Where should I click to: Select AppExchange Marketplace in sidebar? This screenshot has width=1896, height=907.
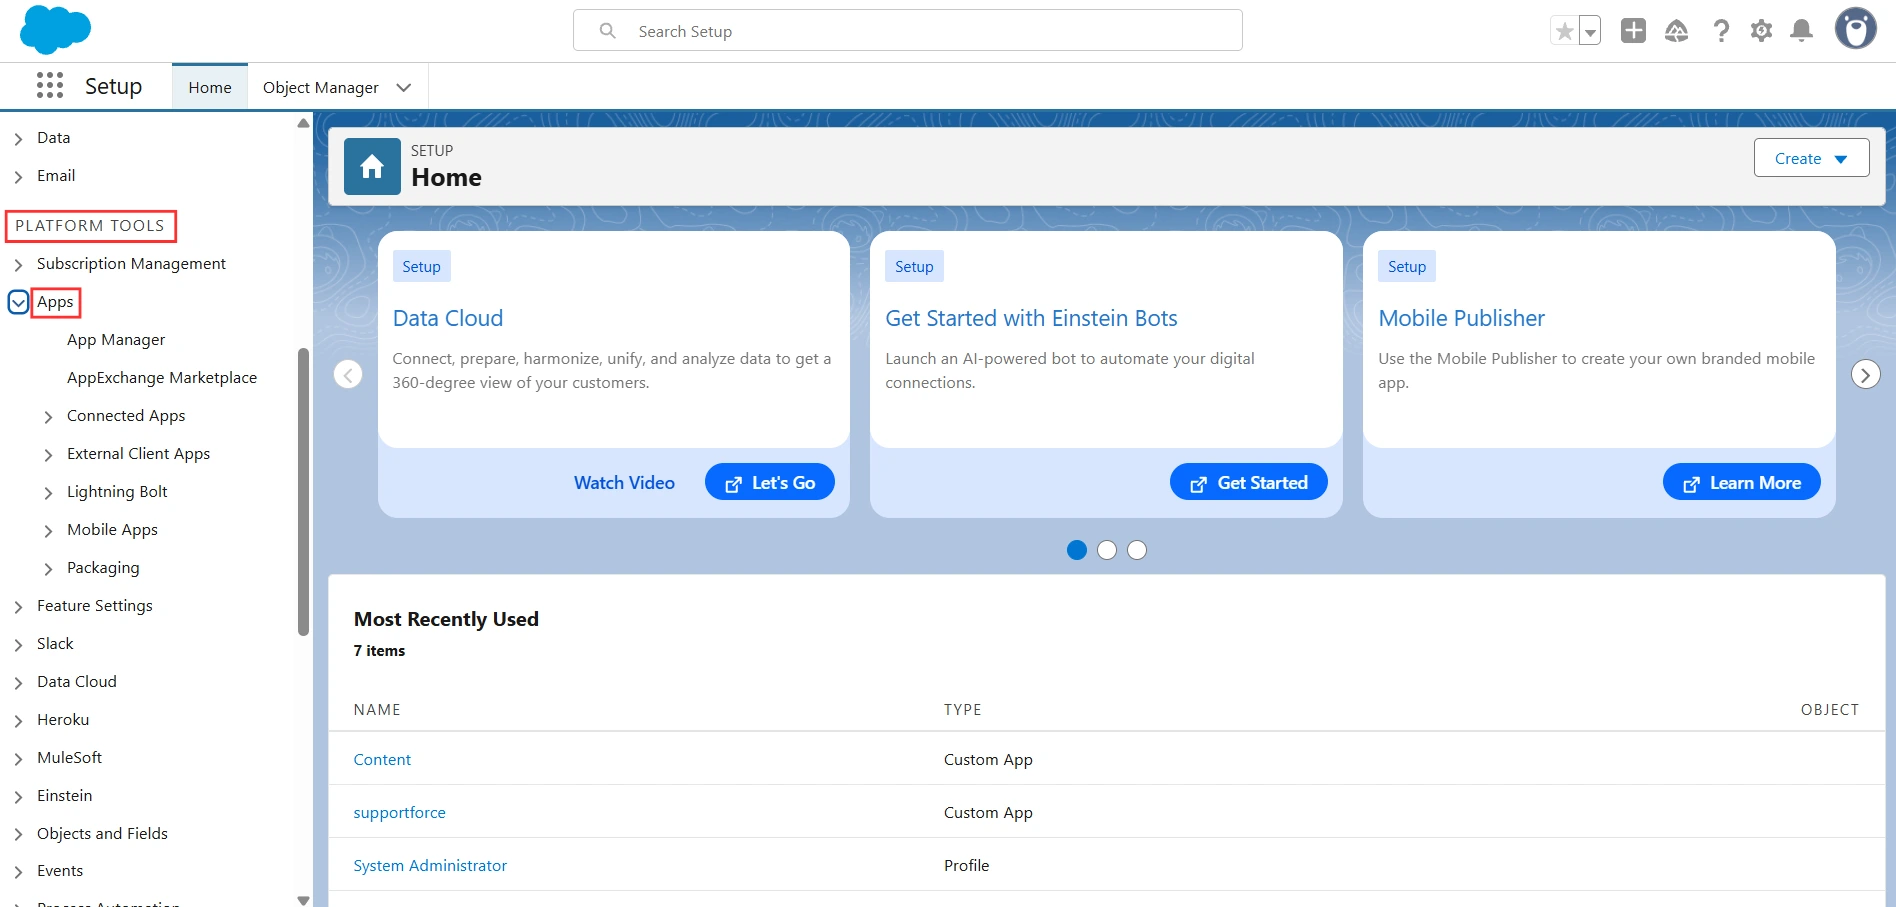162,378
